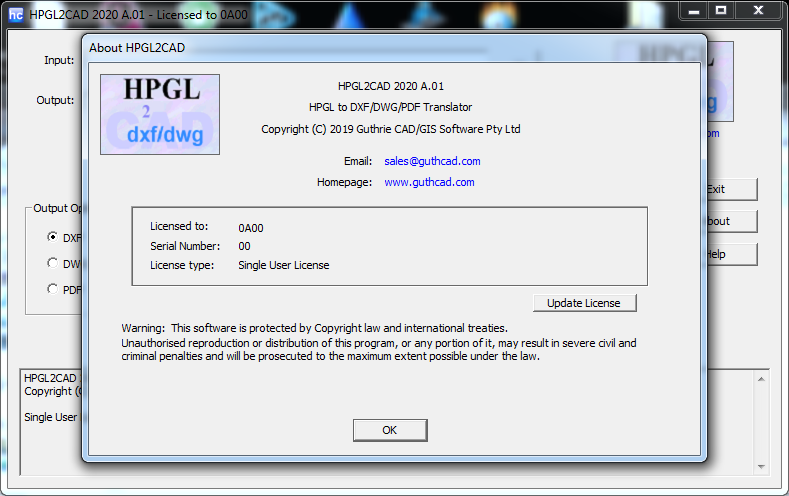Click the Exit button in main window
Viewport: 789px width, 496px height.
pos(732,189)
